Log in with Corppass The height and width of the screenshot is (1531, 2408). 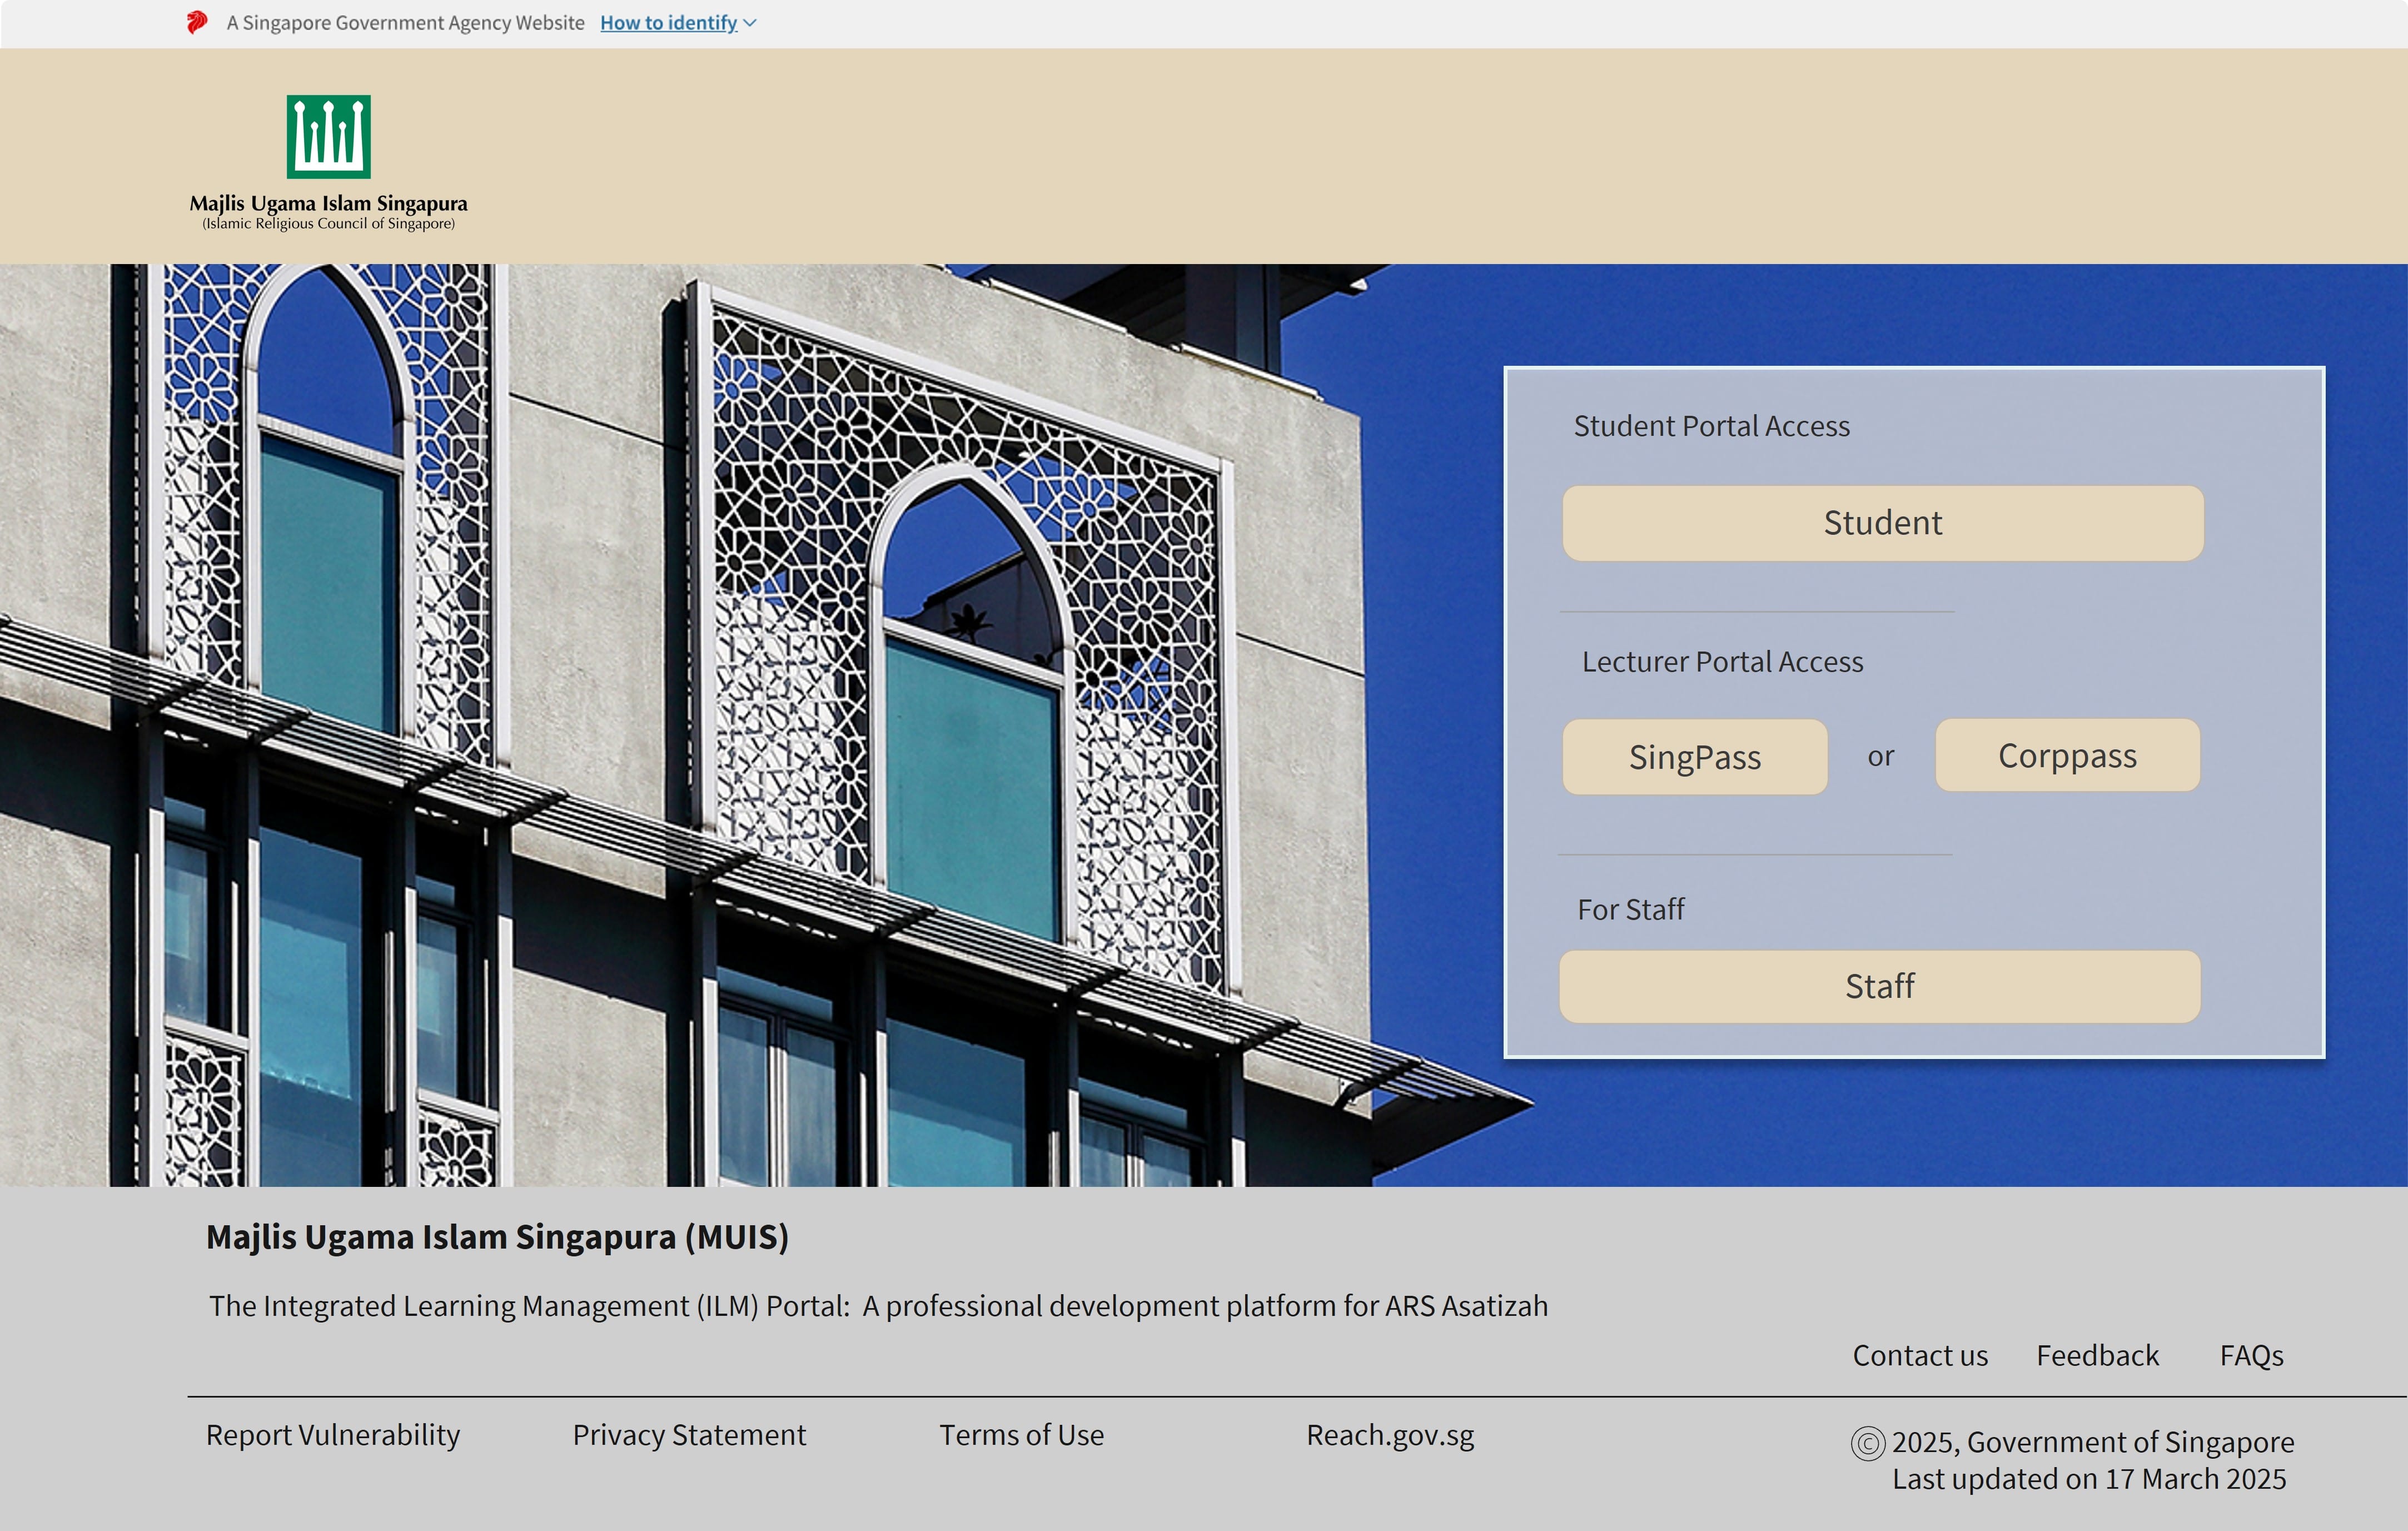pyautogui.click(x=2067, y=756)
